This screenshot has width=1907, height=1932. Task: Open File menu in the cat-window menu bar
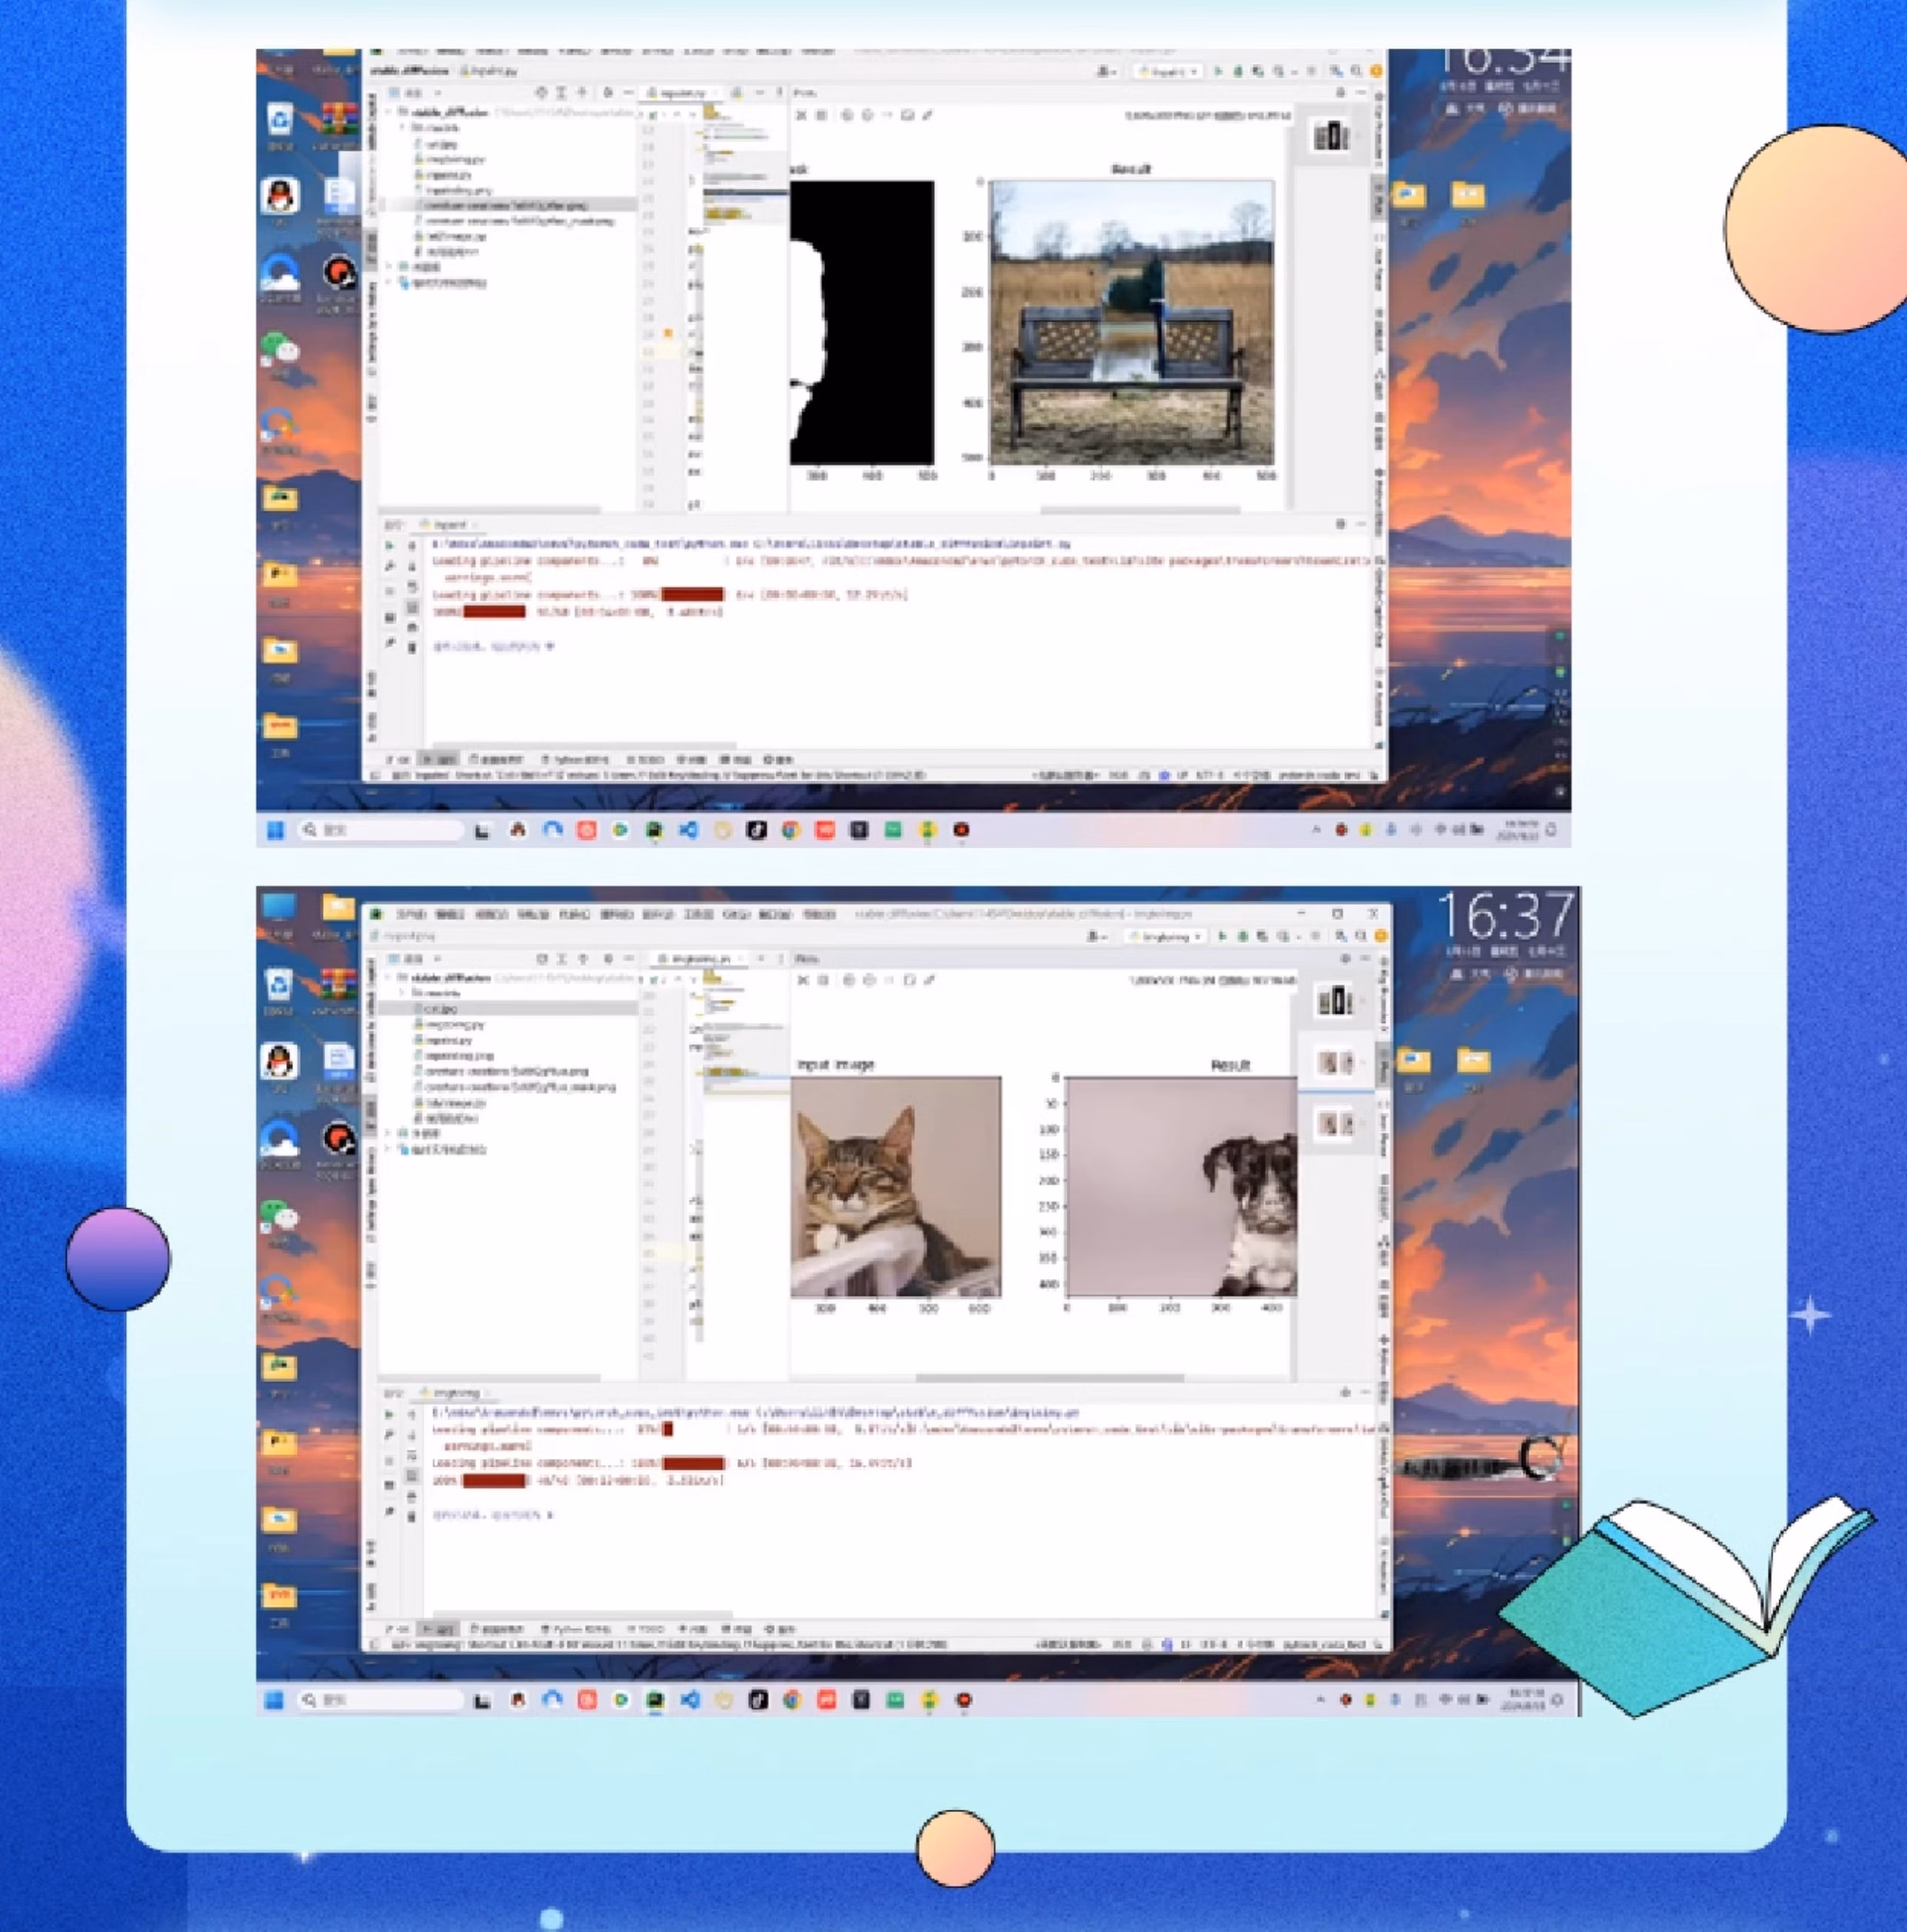[x=410, y=914]
